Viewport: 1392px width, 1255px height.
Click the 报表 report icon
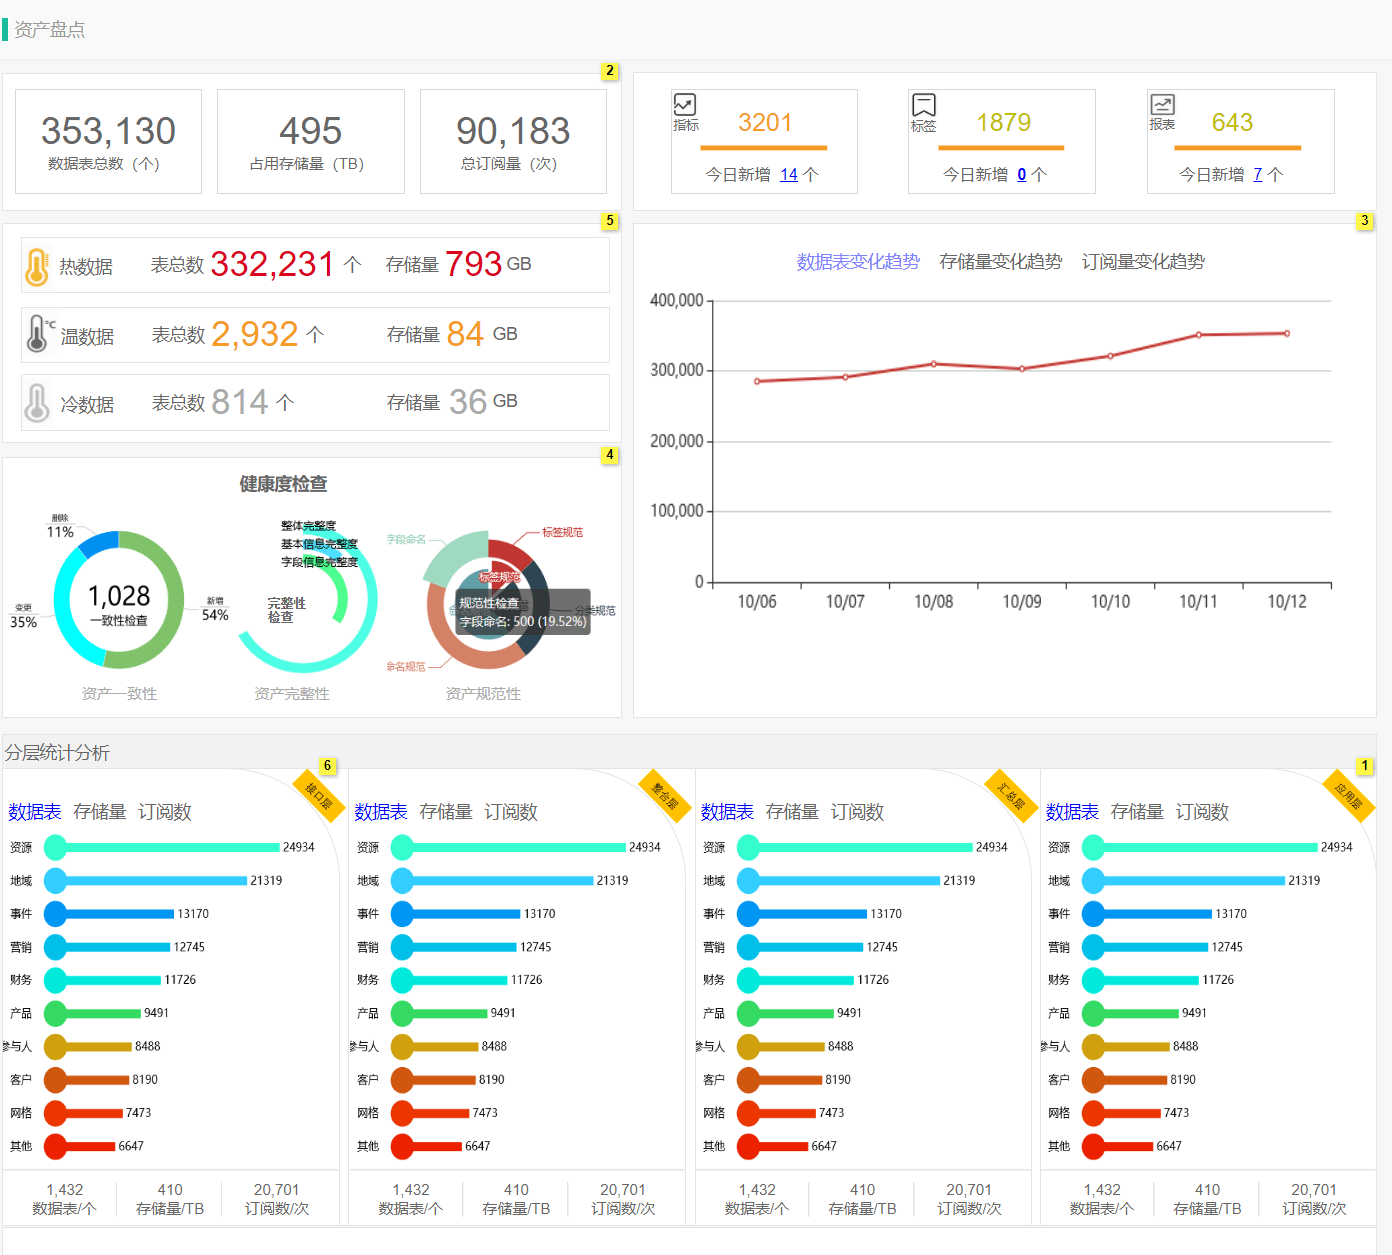click(1162, 105)
